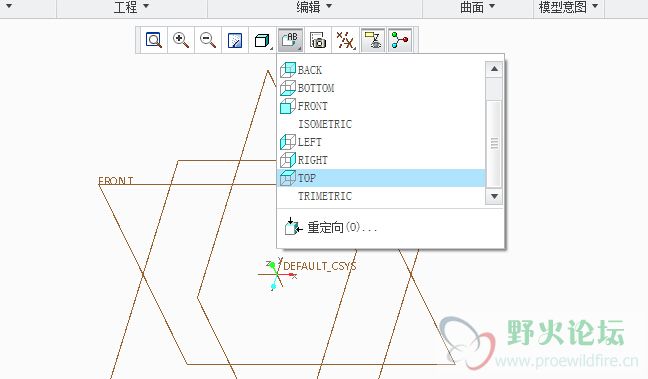Click the BACK view cube icon
Screen dimensions: 648x379
click(x=288, y=70)
